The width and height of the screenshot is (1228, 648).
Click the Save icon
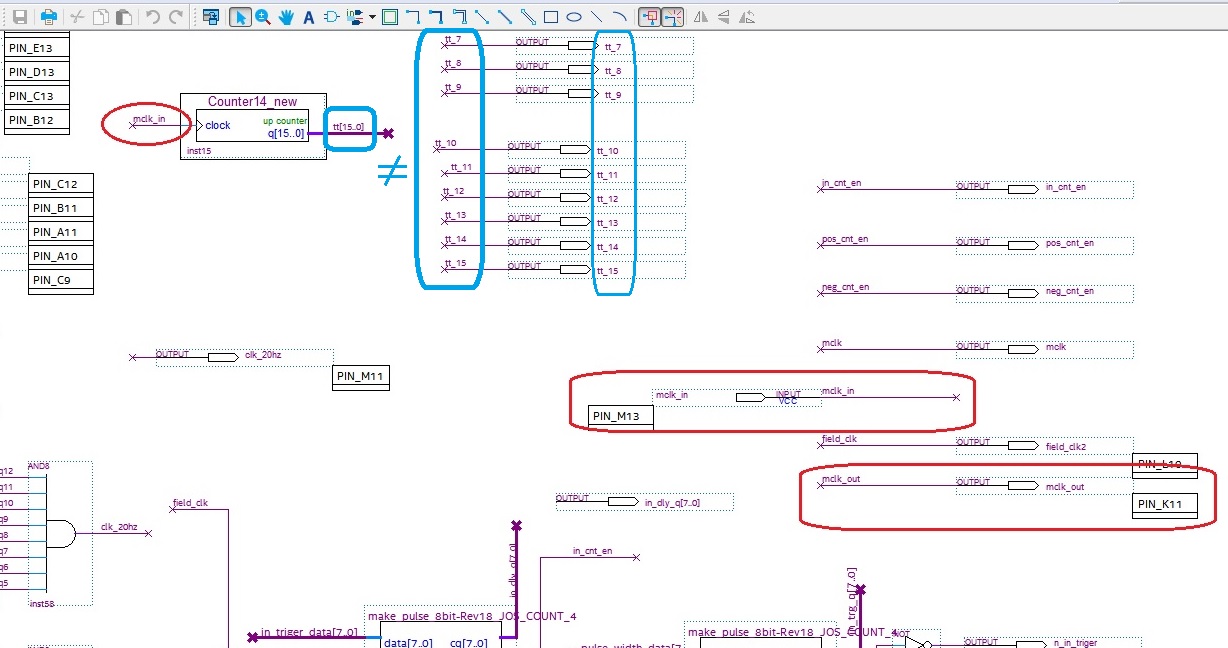click(19, 17)
